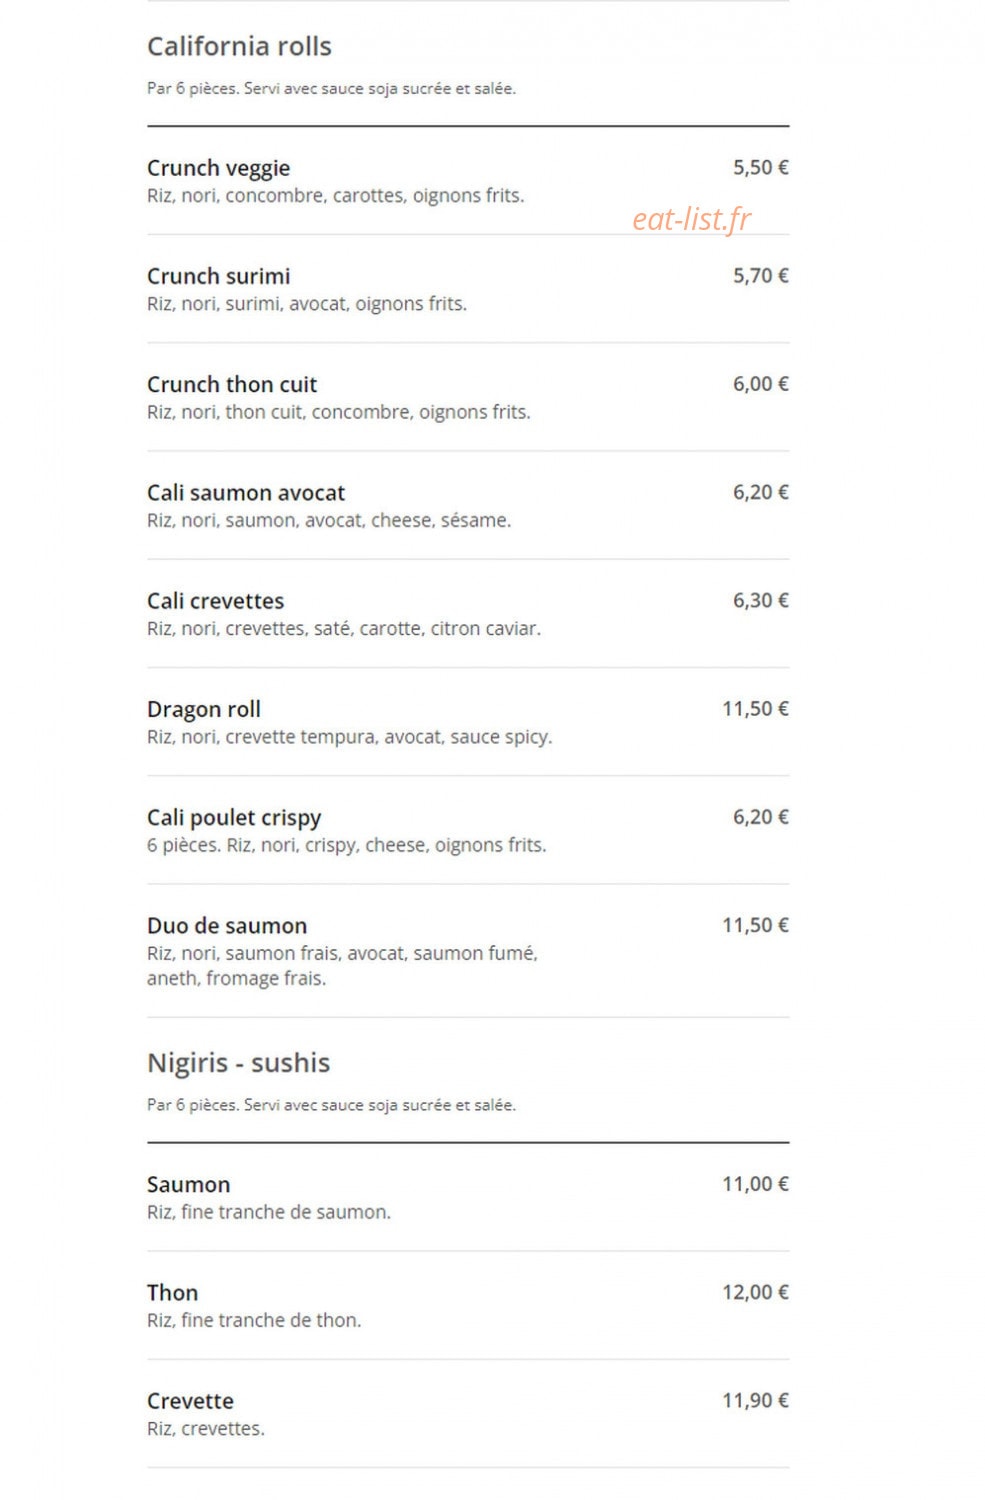Screen dimensions: 985x1500
Task: Choose the Thon nigiri item
Action: point(468,1305)
